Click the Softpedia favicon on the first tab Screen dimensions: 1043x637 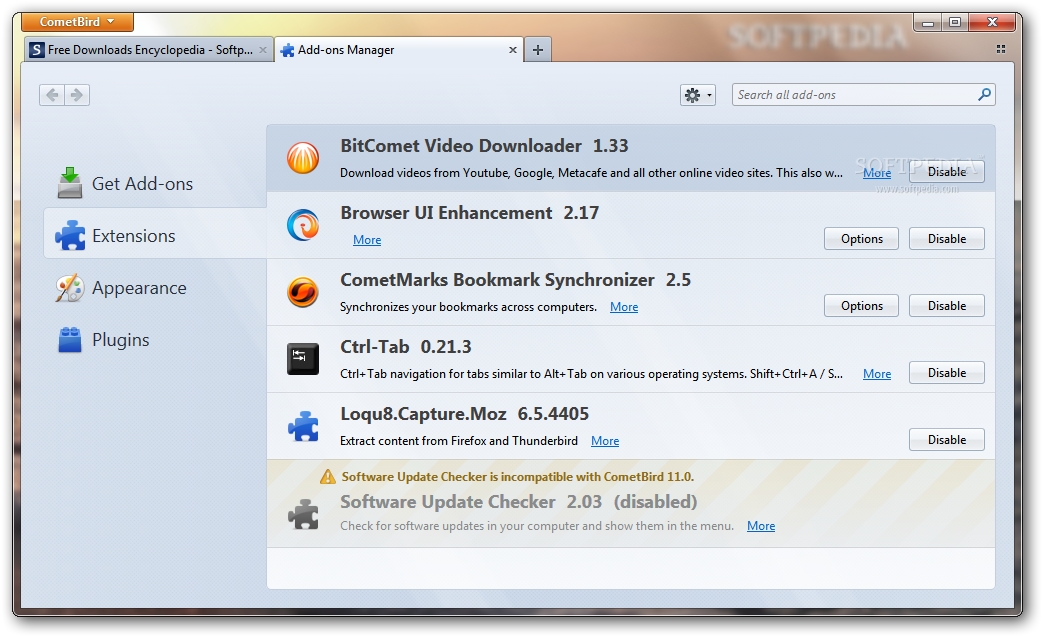(37, 50)
